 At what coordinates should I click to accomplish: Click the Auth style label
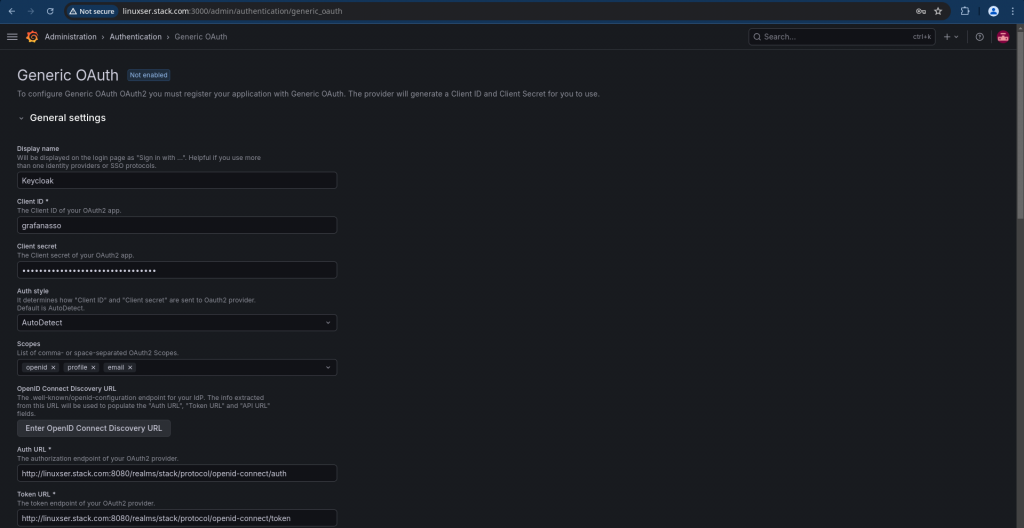33,291
